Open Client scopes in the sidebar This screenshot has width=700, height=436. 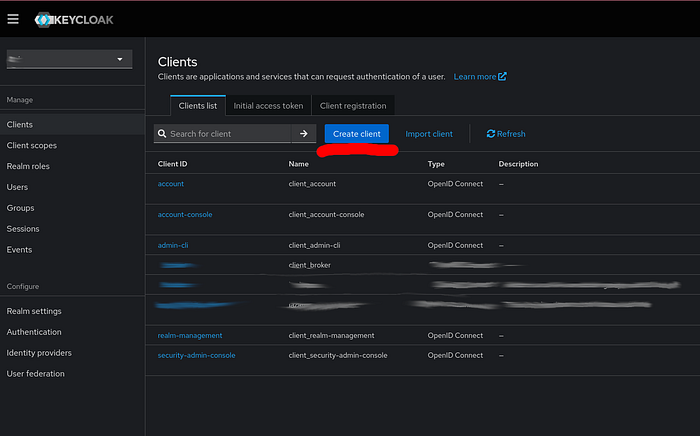72,145
